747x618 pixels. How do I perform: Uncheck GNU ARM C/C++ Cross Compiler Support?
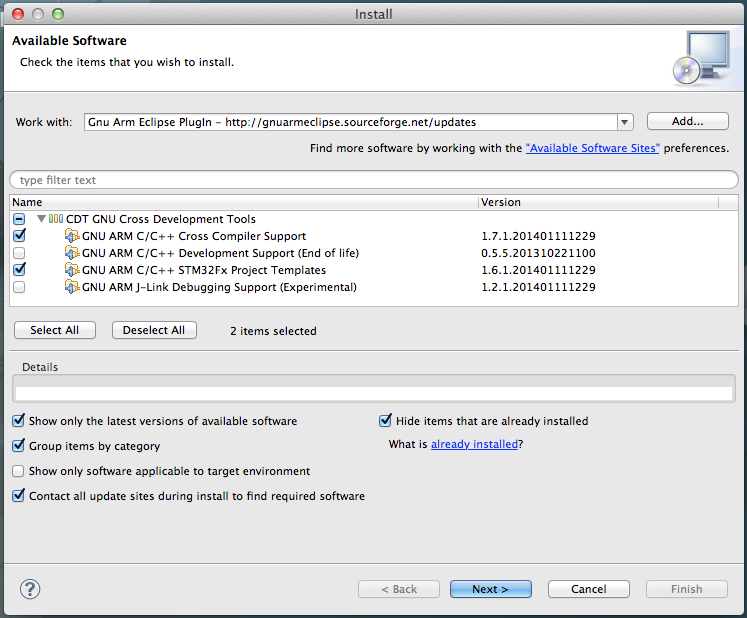19,236
